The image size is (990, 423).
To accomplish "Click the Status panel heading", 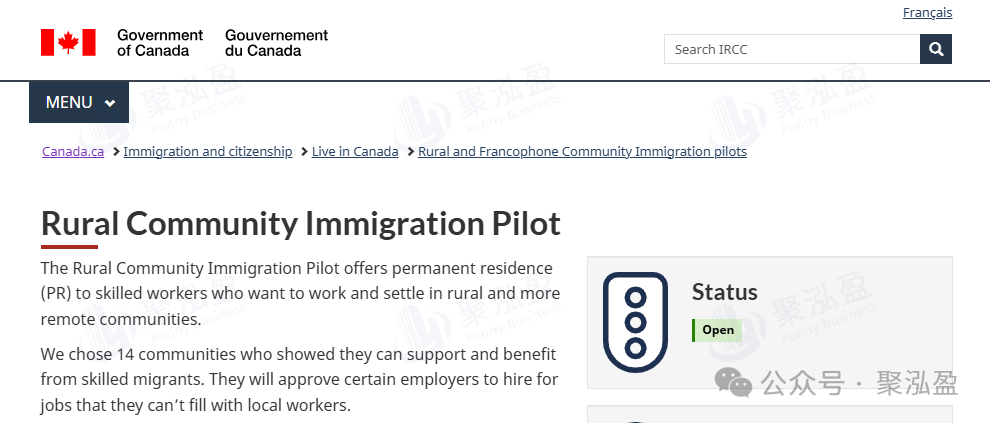I will coord(724,292).
